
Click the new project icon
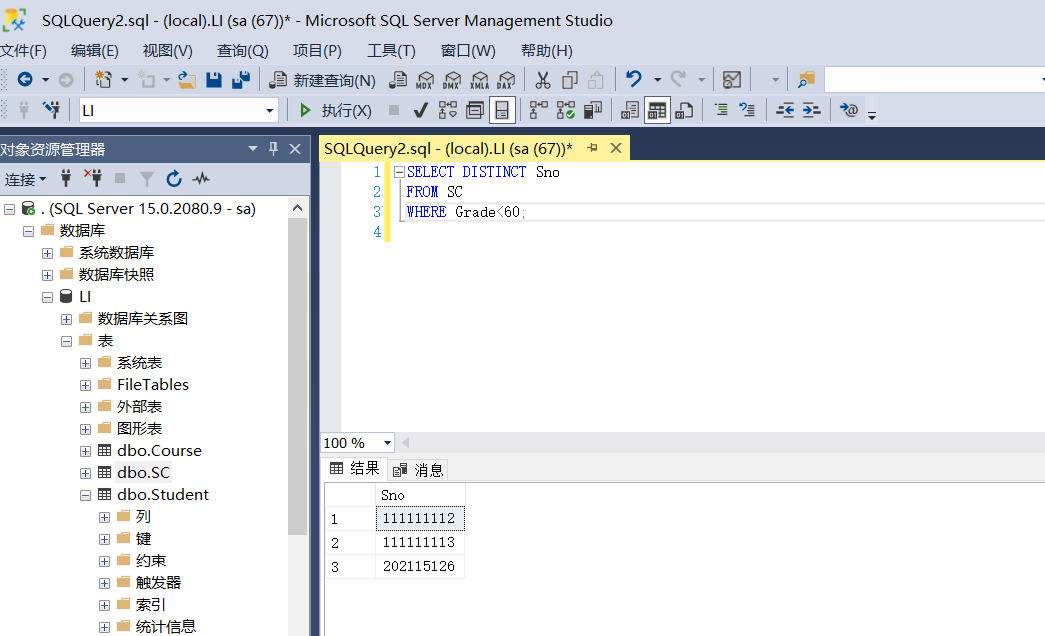(103, 80)
